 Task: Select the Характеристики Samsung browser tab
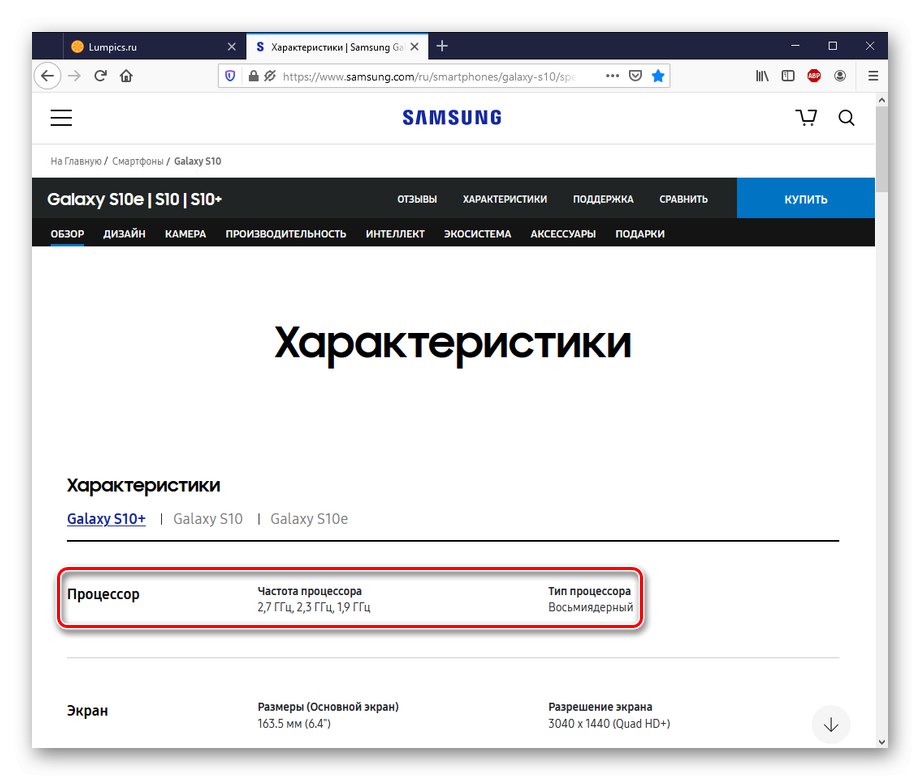pos(337,46)
